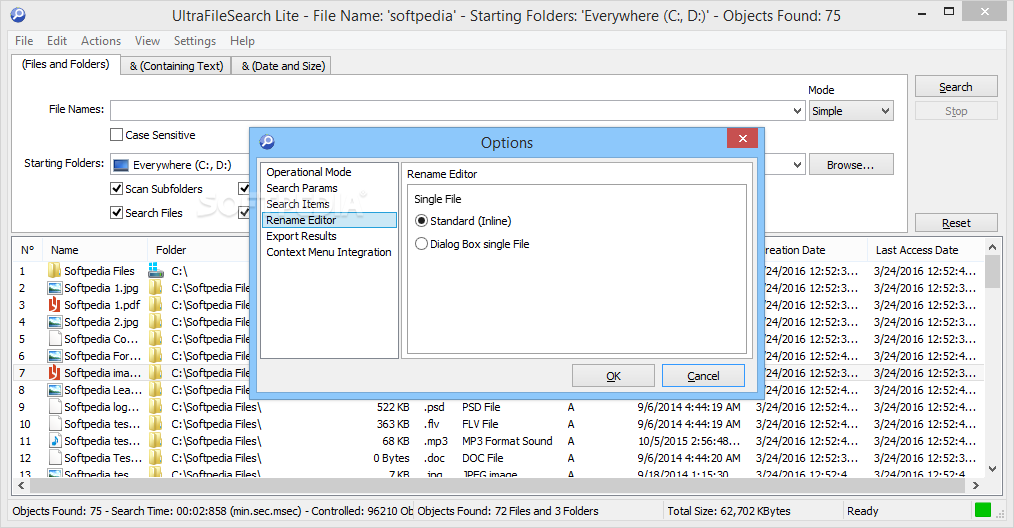Click the green status indicator in status bar
The width and height of the screenshot is (1014, 528).
coord(982,510)
